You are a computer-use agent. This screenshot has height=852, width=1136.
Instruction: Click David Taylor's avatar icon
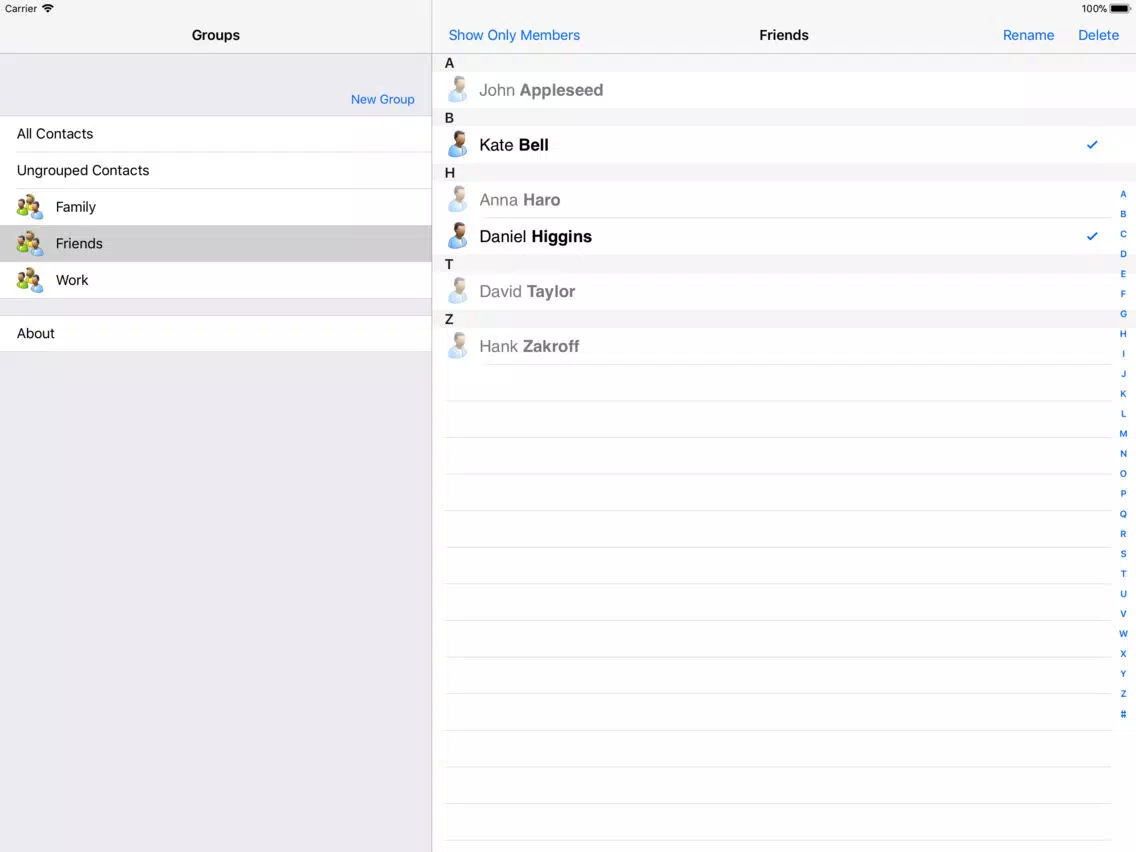tap(458, 291)
